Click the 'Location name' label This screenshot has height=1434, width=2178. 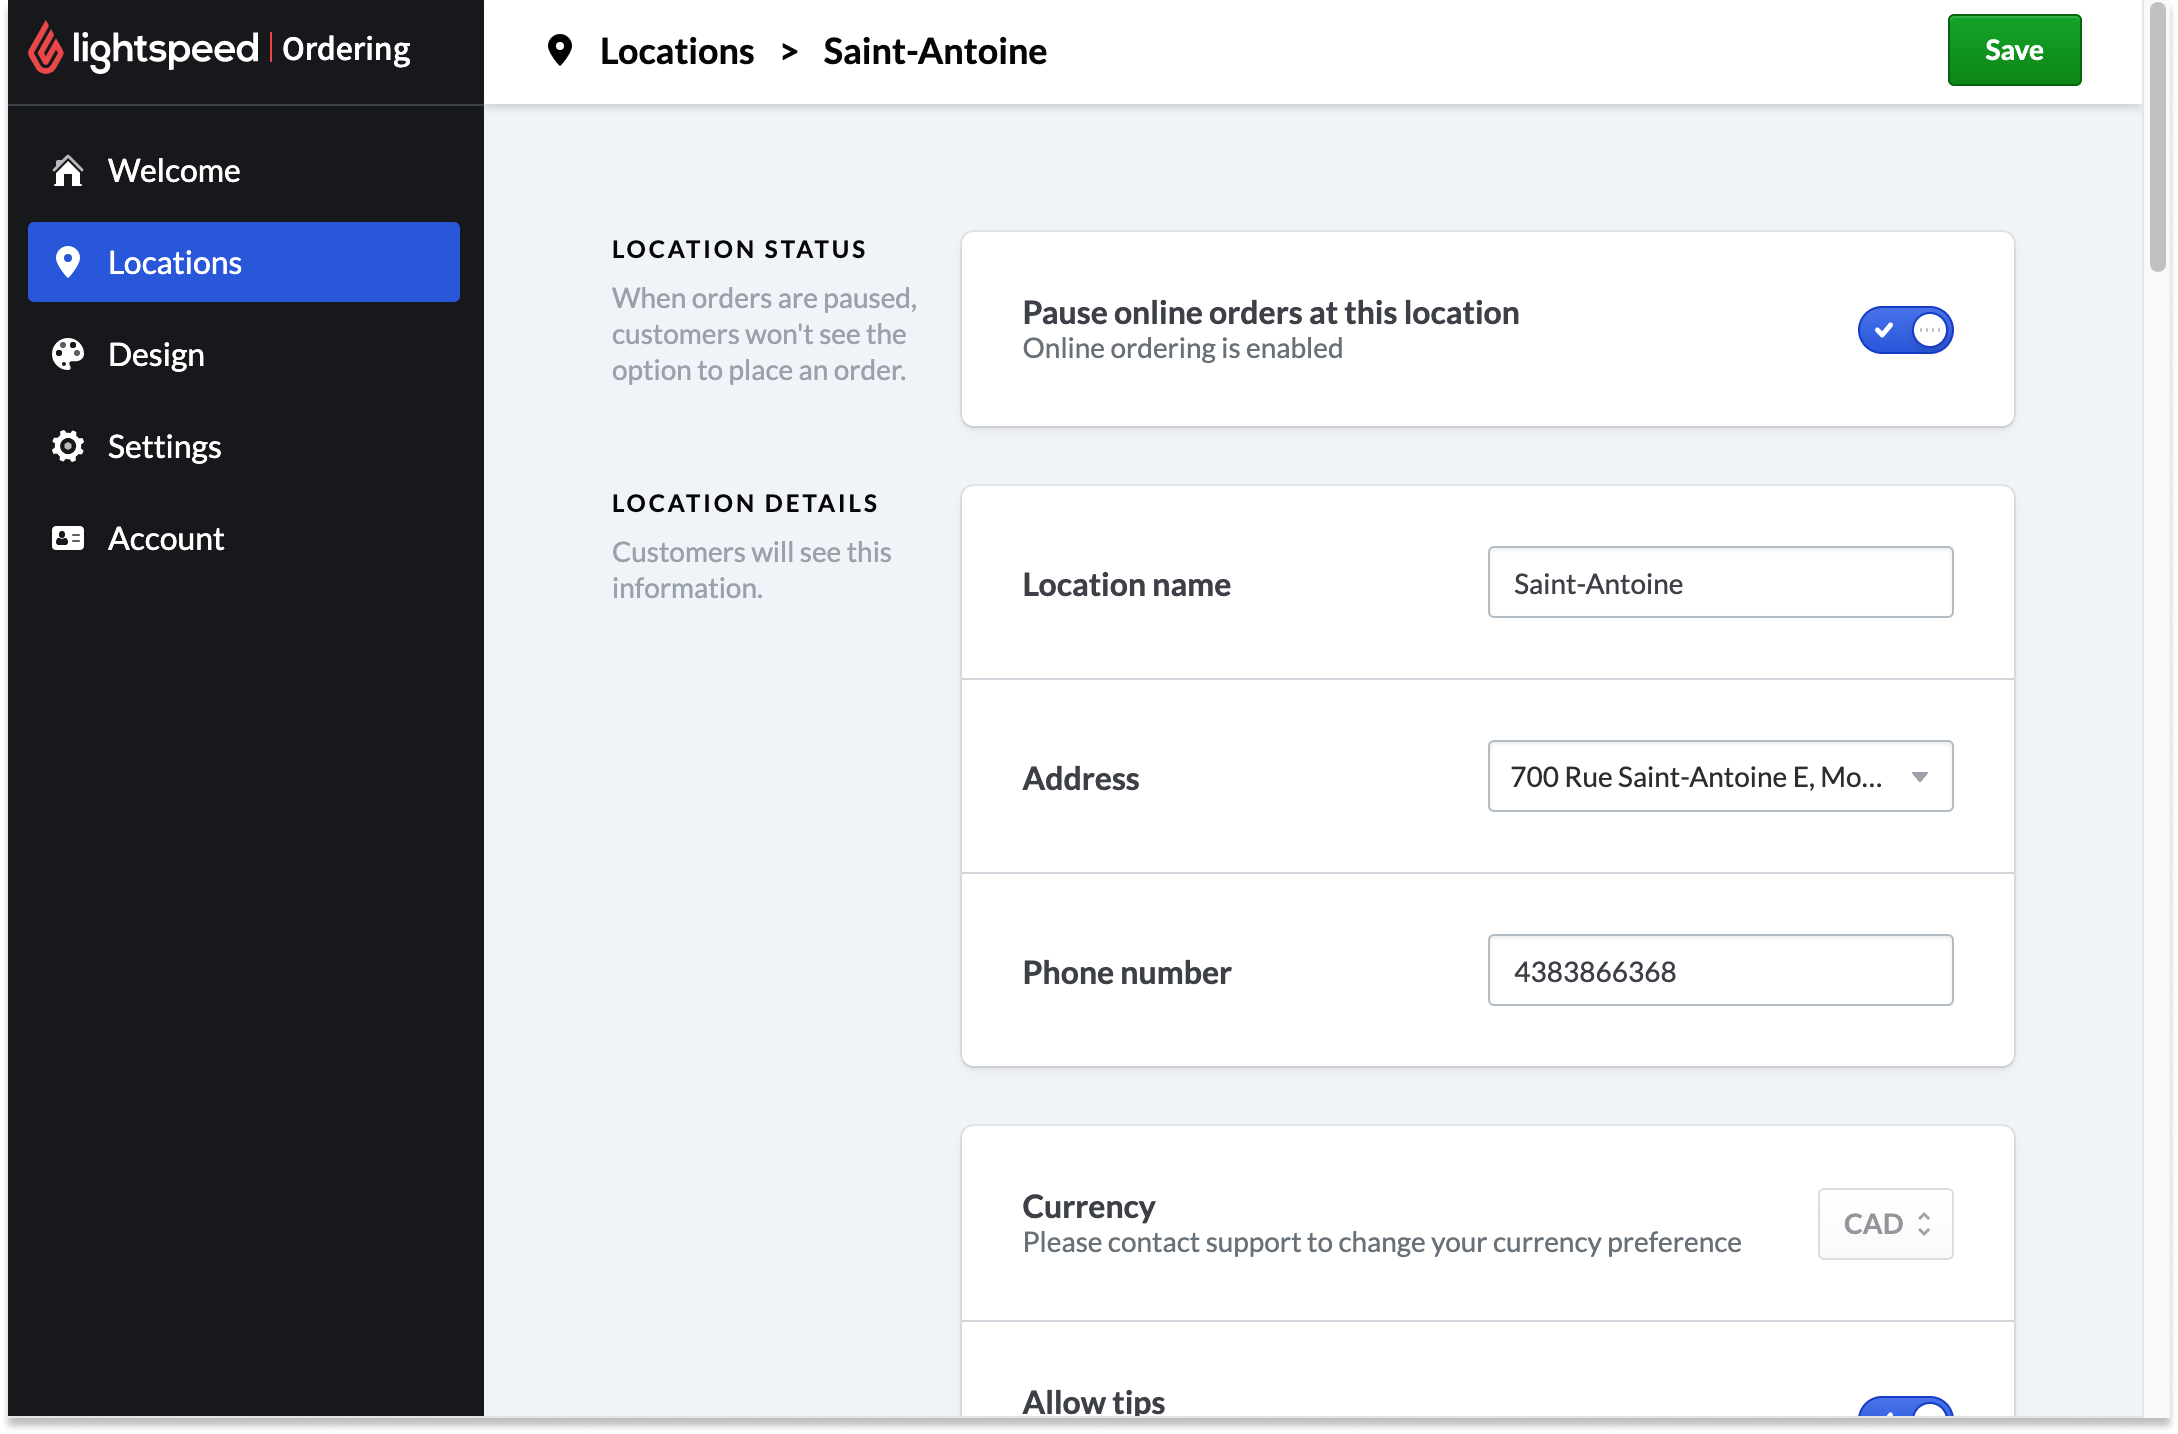pos(1126,584)
